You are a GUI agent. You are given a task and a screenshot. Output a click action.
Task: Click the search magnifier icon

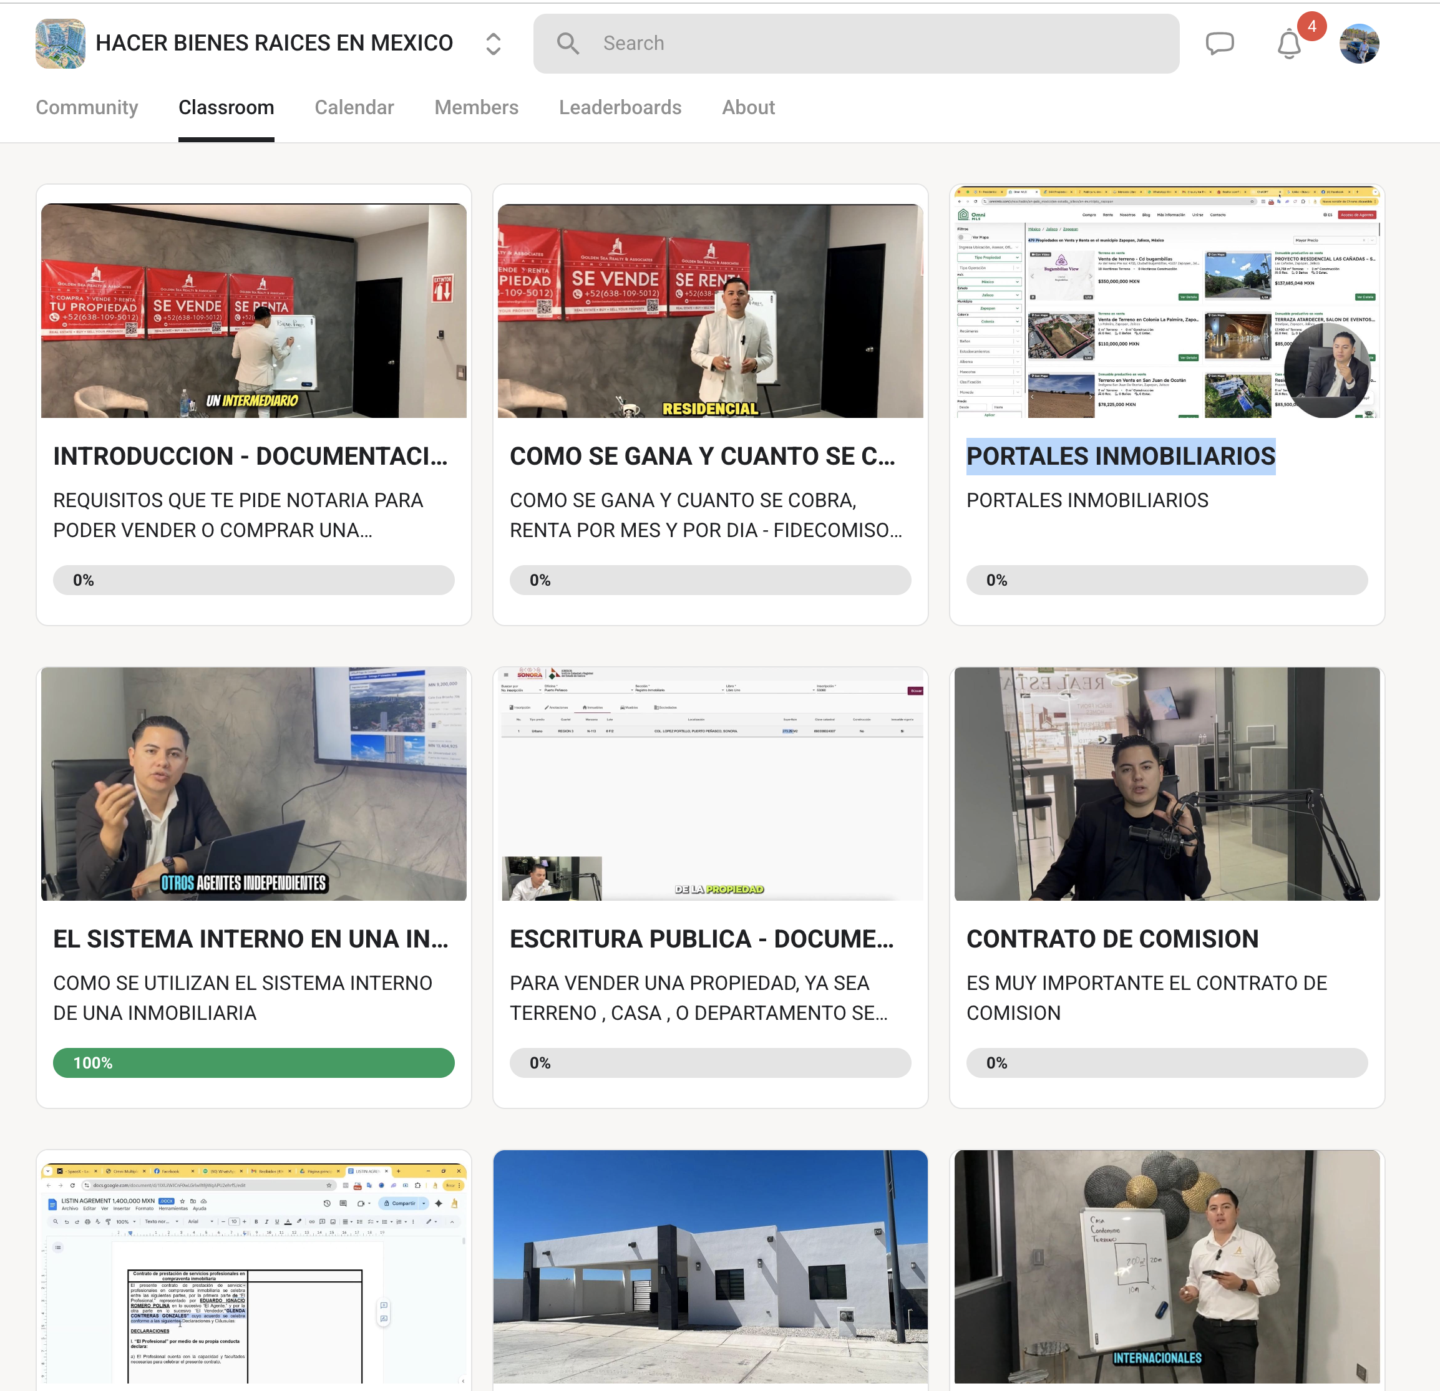pos(568,43)
